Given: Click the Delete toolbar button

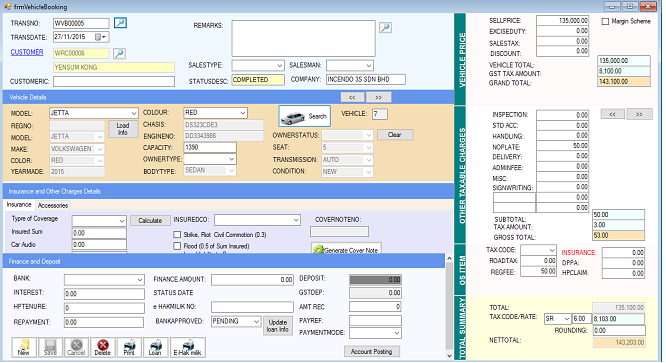Looking at the screenshot, I should pyautogui.click(x=103, y=347).
